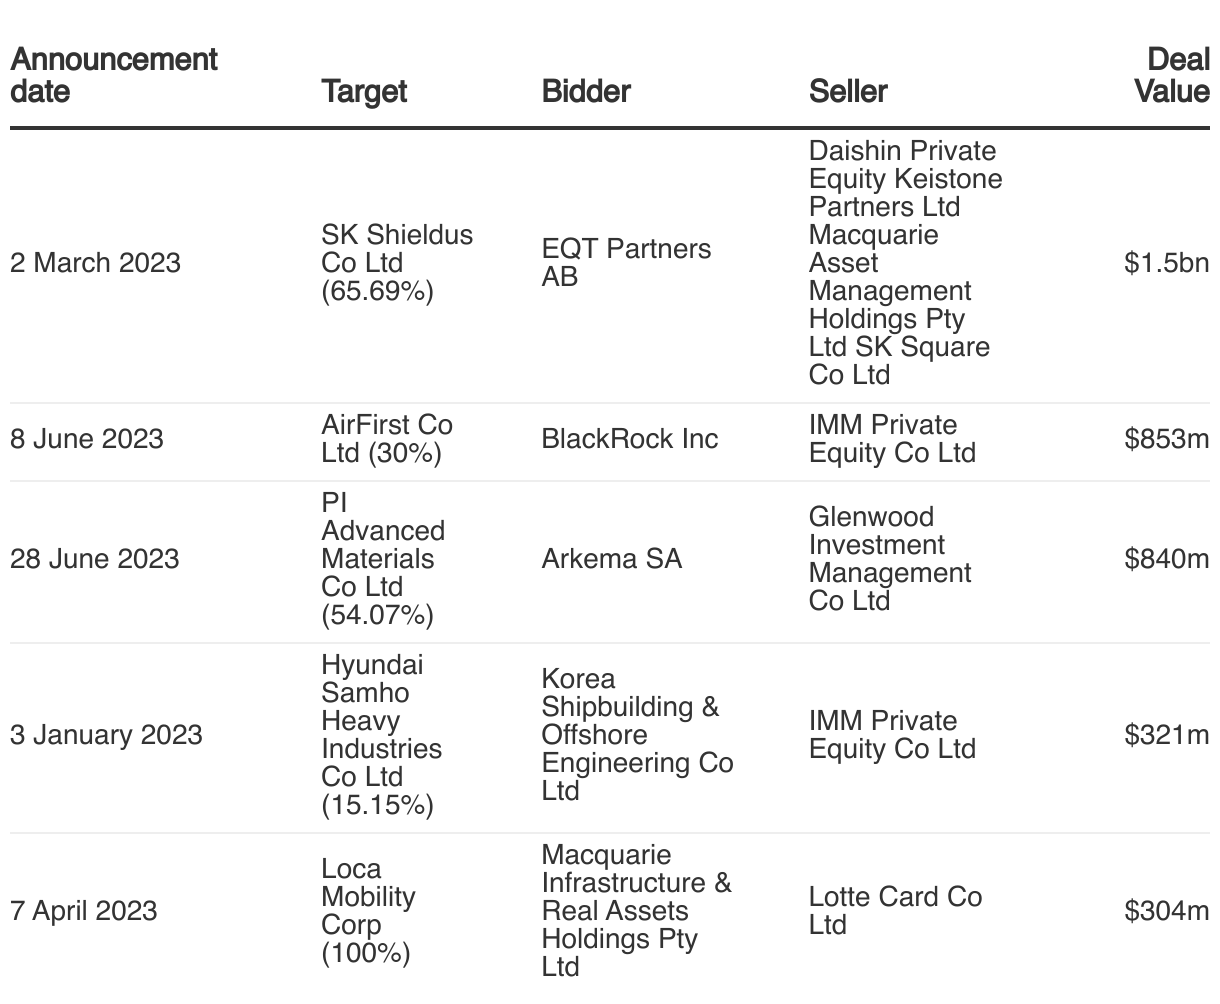Select the $853m deal value
The height and width of the screenshot is (1004, 1220).
point(1166,439)
